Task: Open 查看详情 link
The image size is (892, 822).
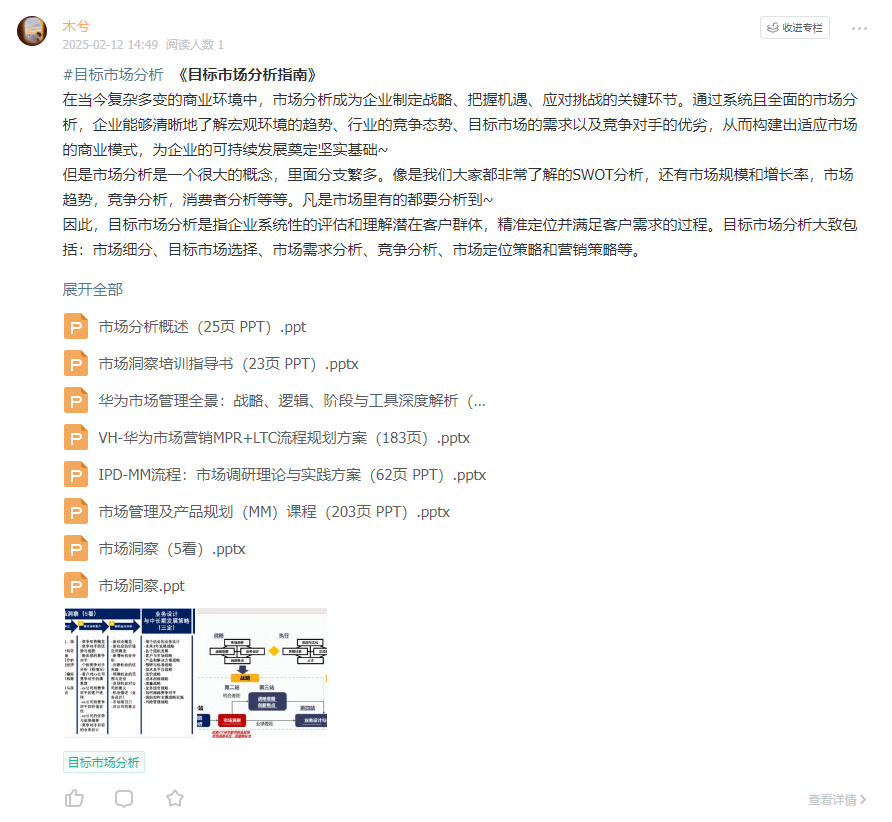Action: tap(837, 800)
